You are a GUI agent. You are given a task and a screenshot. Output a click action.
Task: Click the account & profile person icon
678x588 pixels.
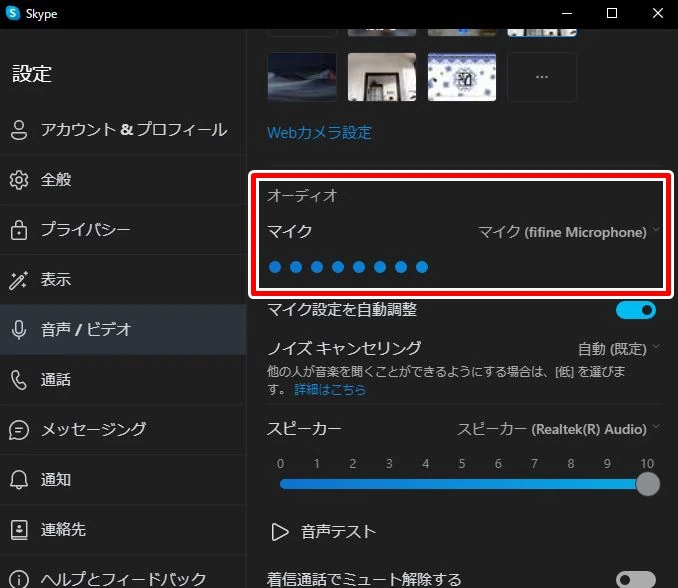(18, 130)
